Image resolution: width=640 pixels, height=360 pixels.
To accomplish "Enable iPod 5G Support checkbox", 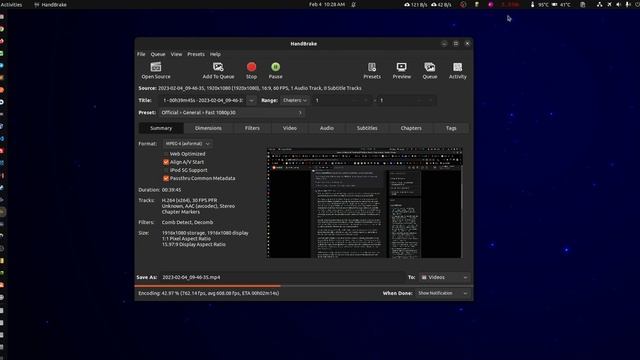I will (x=166, y=170).
